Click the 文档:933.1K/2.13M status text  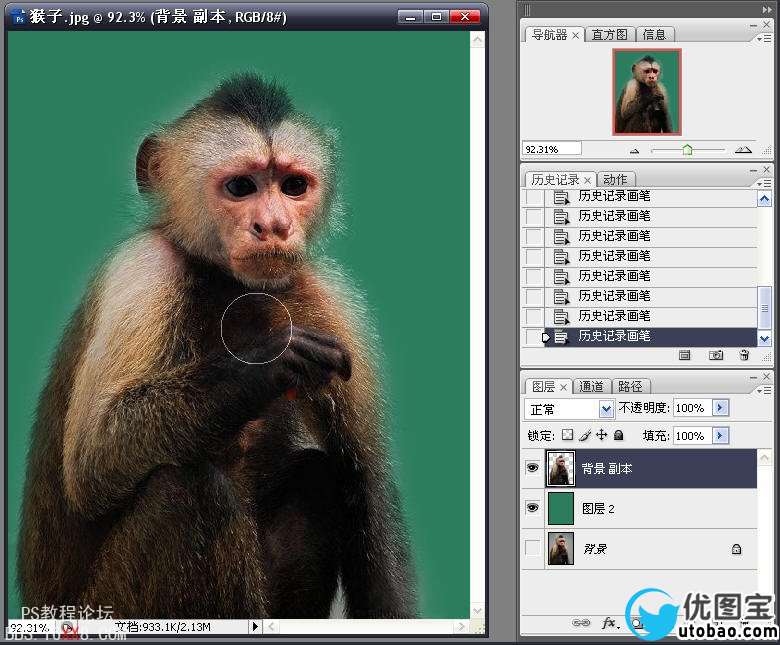tap(162, 627)
